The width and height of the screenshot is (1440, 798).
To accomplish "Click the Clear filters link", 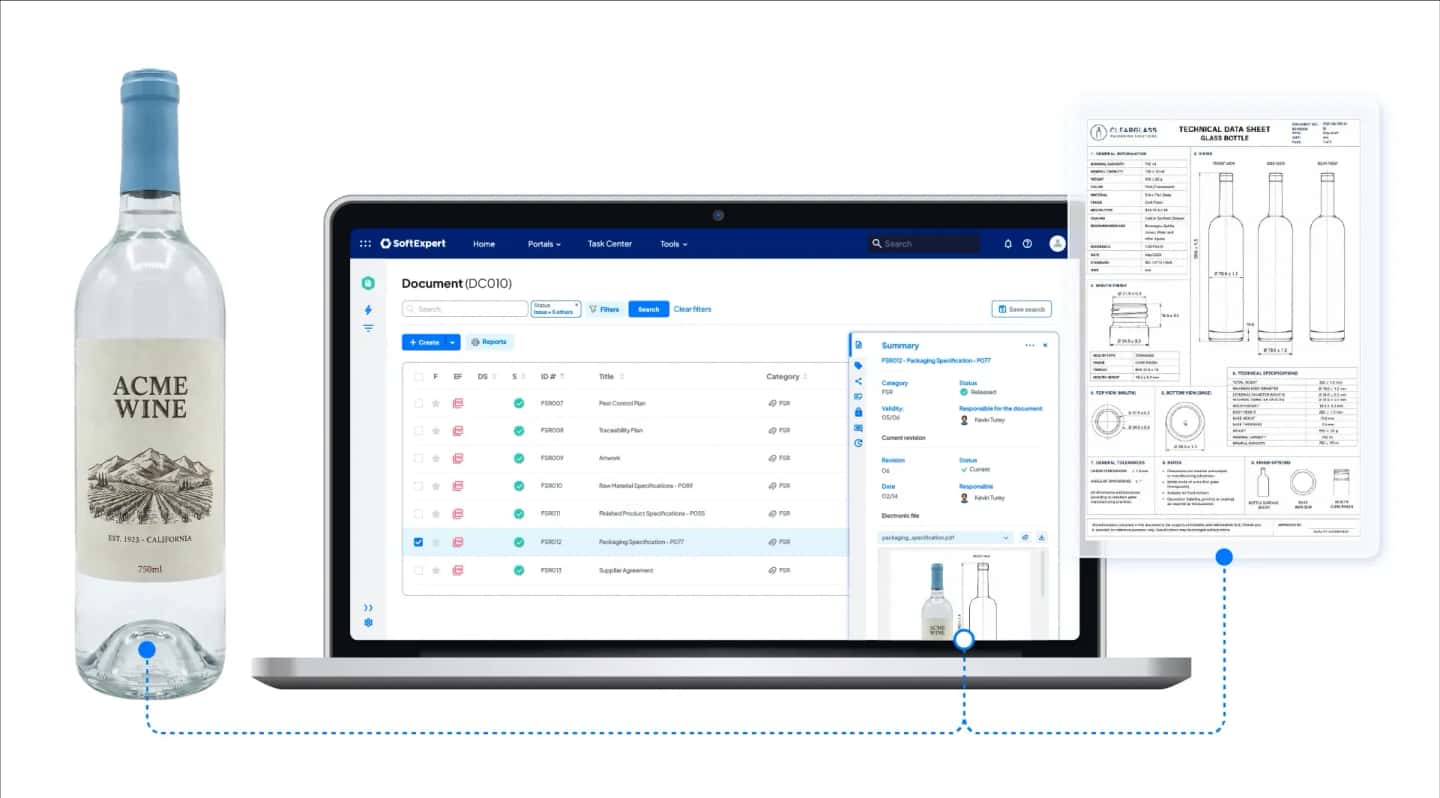I will point(693,309).
